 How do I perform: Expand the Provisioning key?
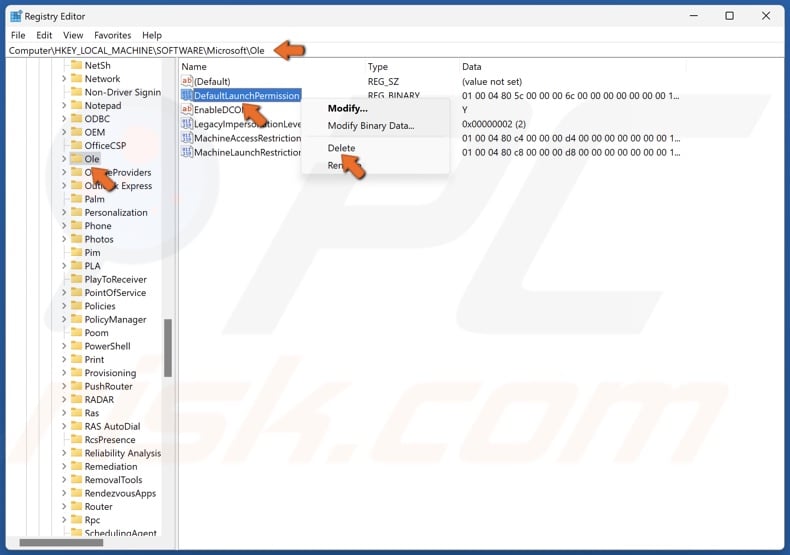point(64,373)
